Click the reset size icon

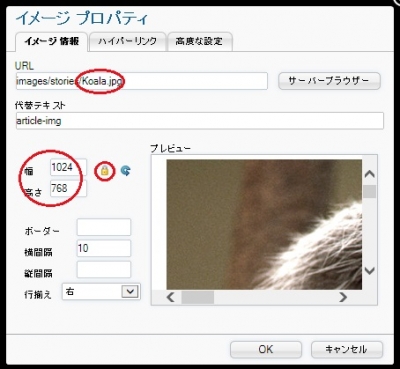(125, 171)
